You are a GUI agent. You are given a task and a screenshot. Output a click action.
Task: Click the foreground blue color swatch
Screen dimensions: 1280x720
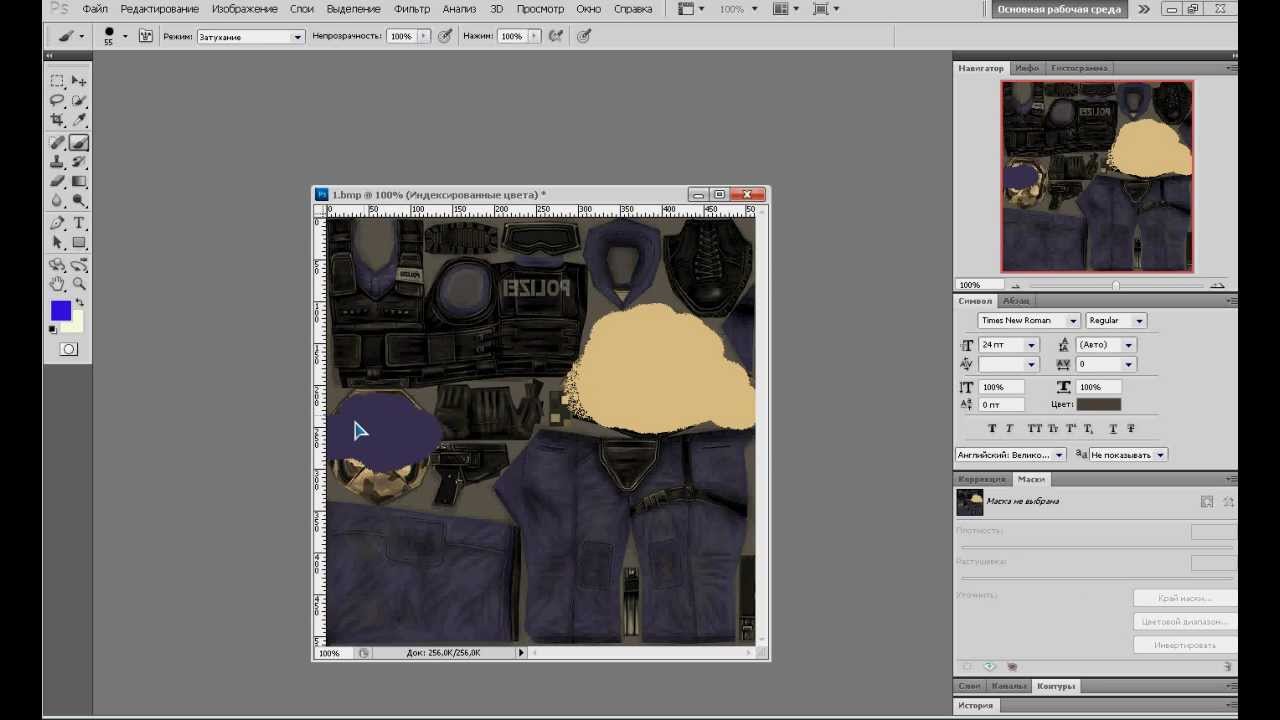[x=60, y=311]
